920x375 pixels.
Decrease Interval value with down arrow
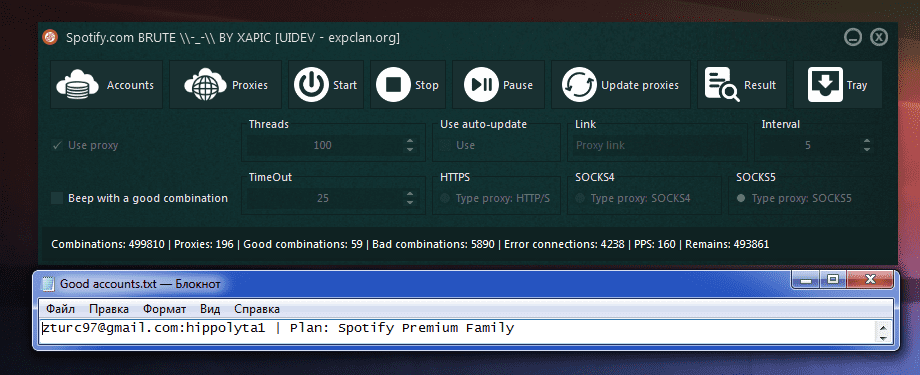pos(867,150)
